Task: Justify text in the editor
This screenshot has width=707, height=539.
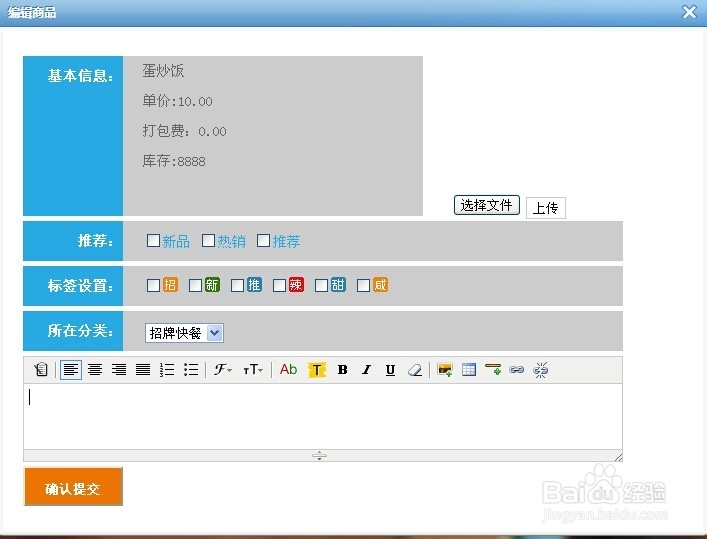Action: click(143, 369)
